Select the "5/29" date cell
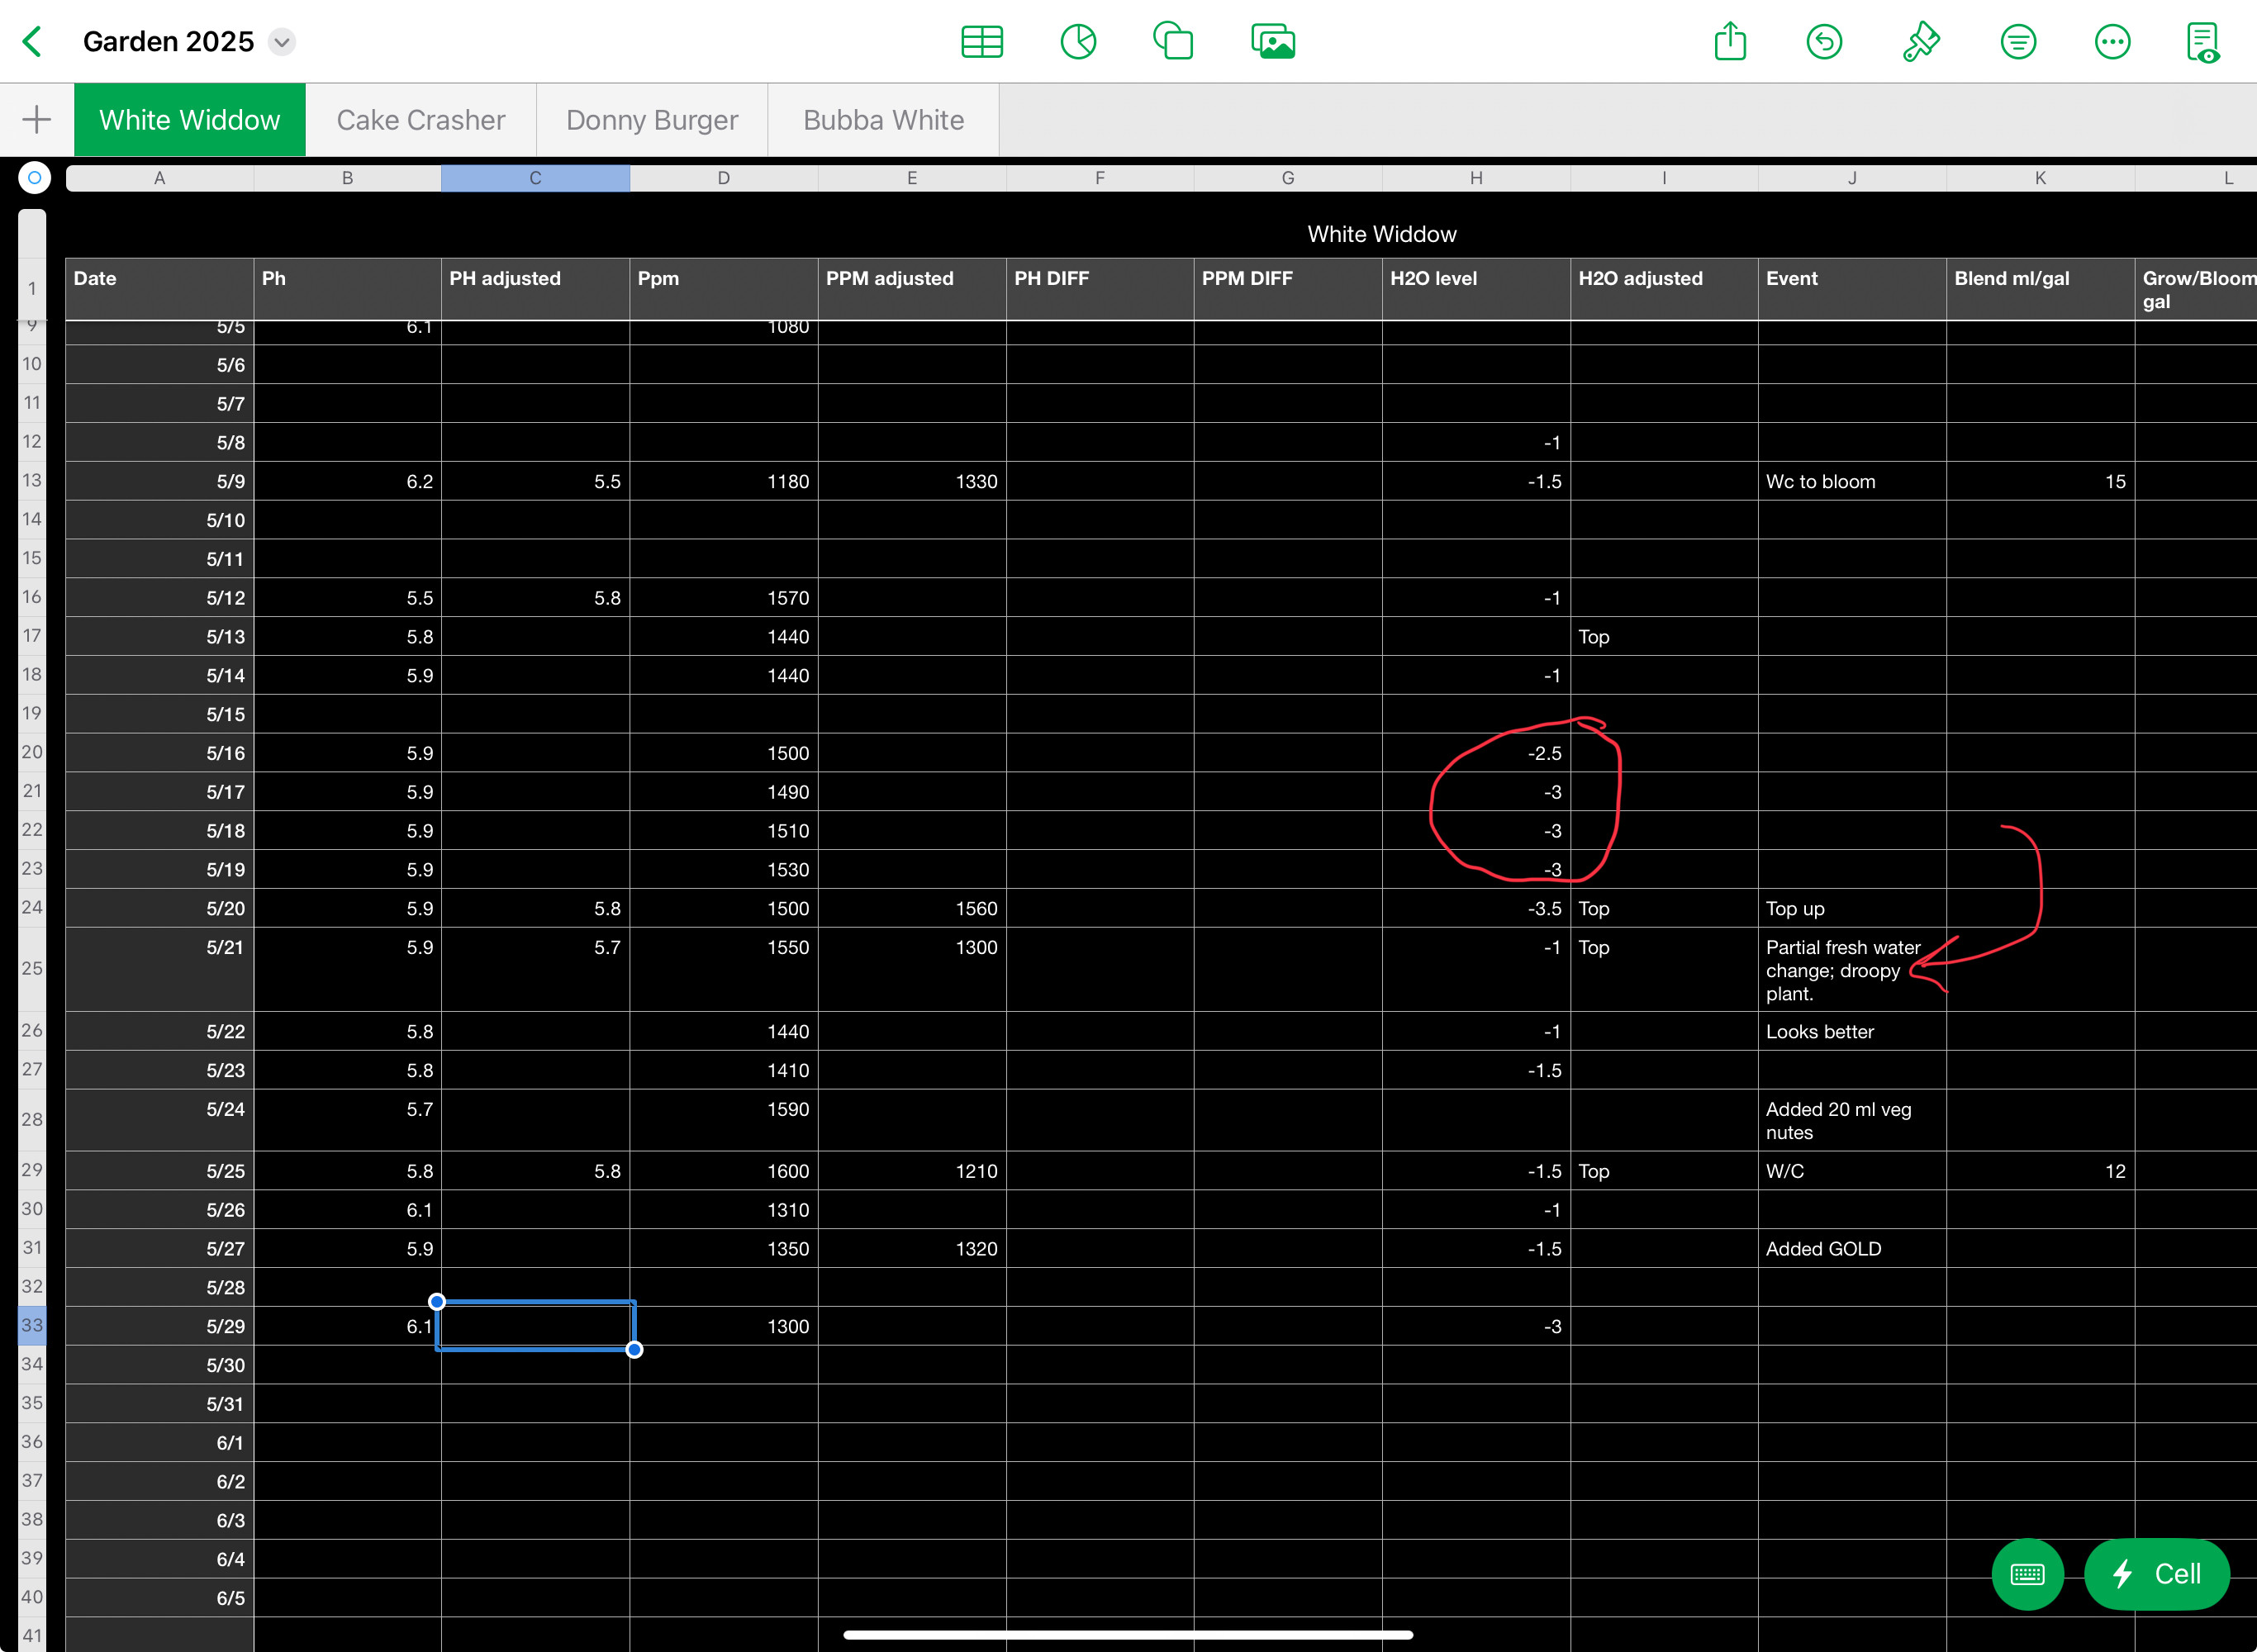This screenshot has width=2257, height=1652. click(x=160, y=1326)
